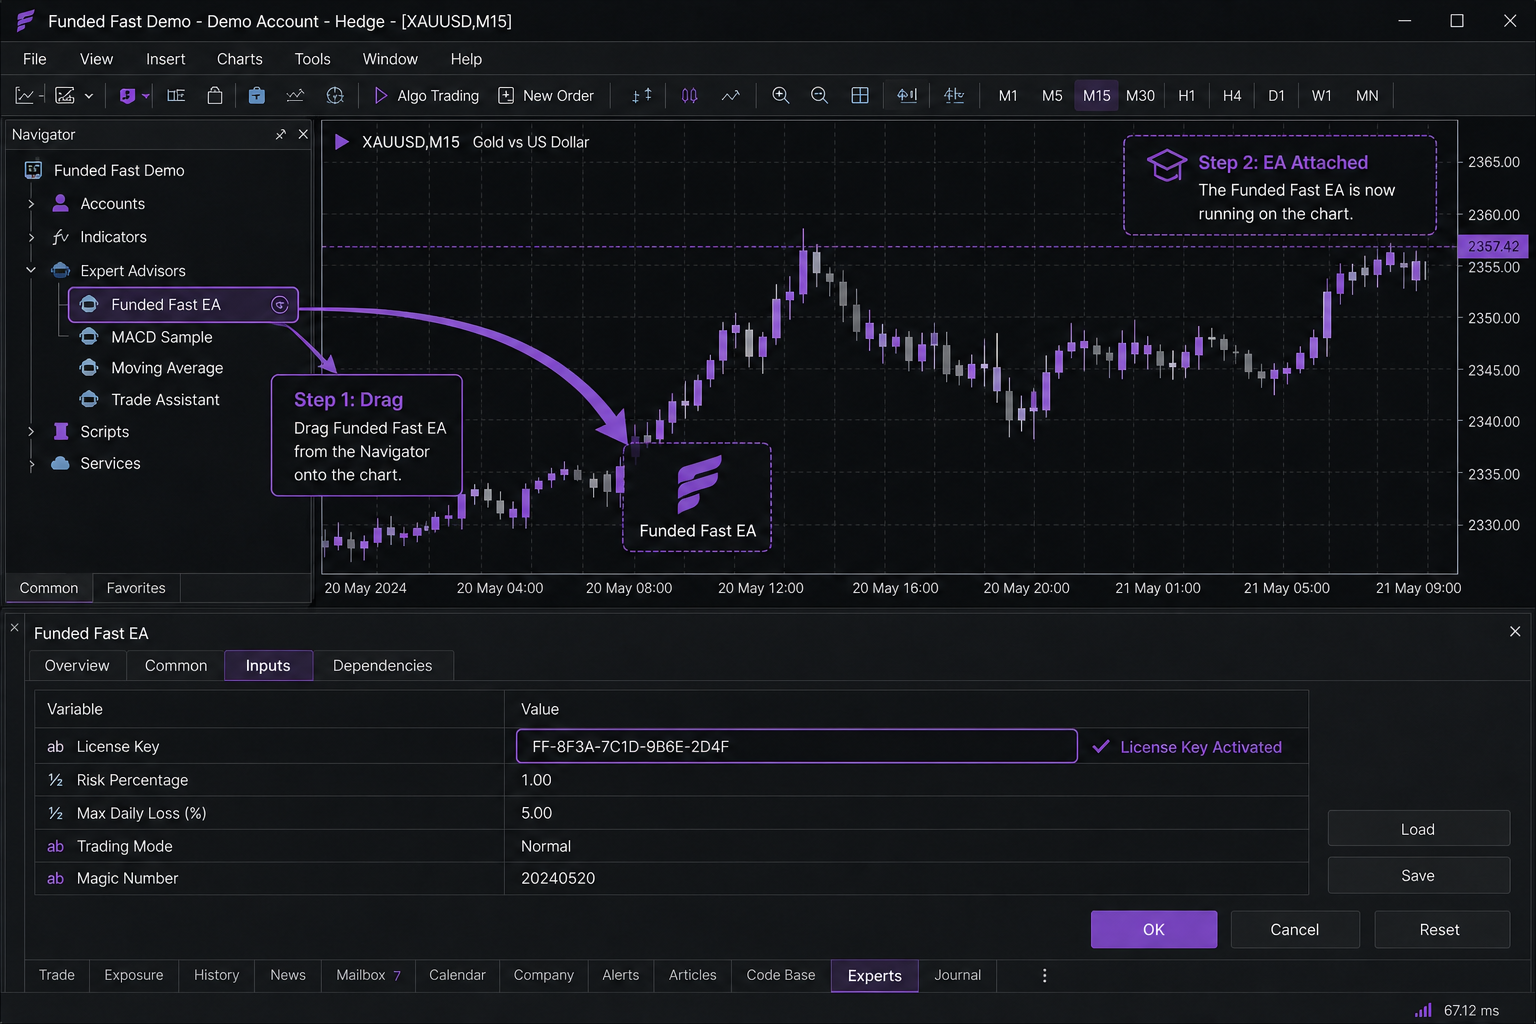Expand the Indicators tree node arrow

[31, 237]
